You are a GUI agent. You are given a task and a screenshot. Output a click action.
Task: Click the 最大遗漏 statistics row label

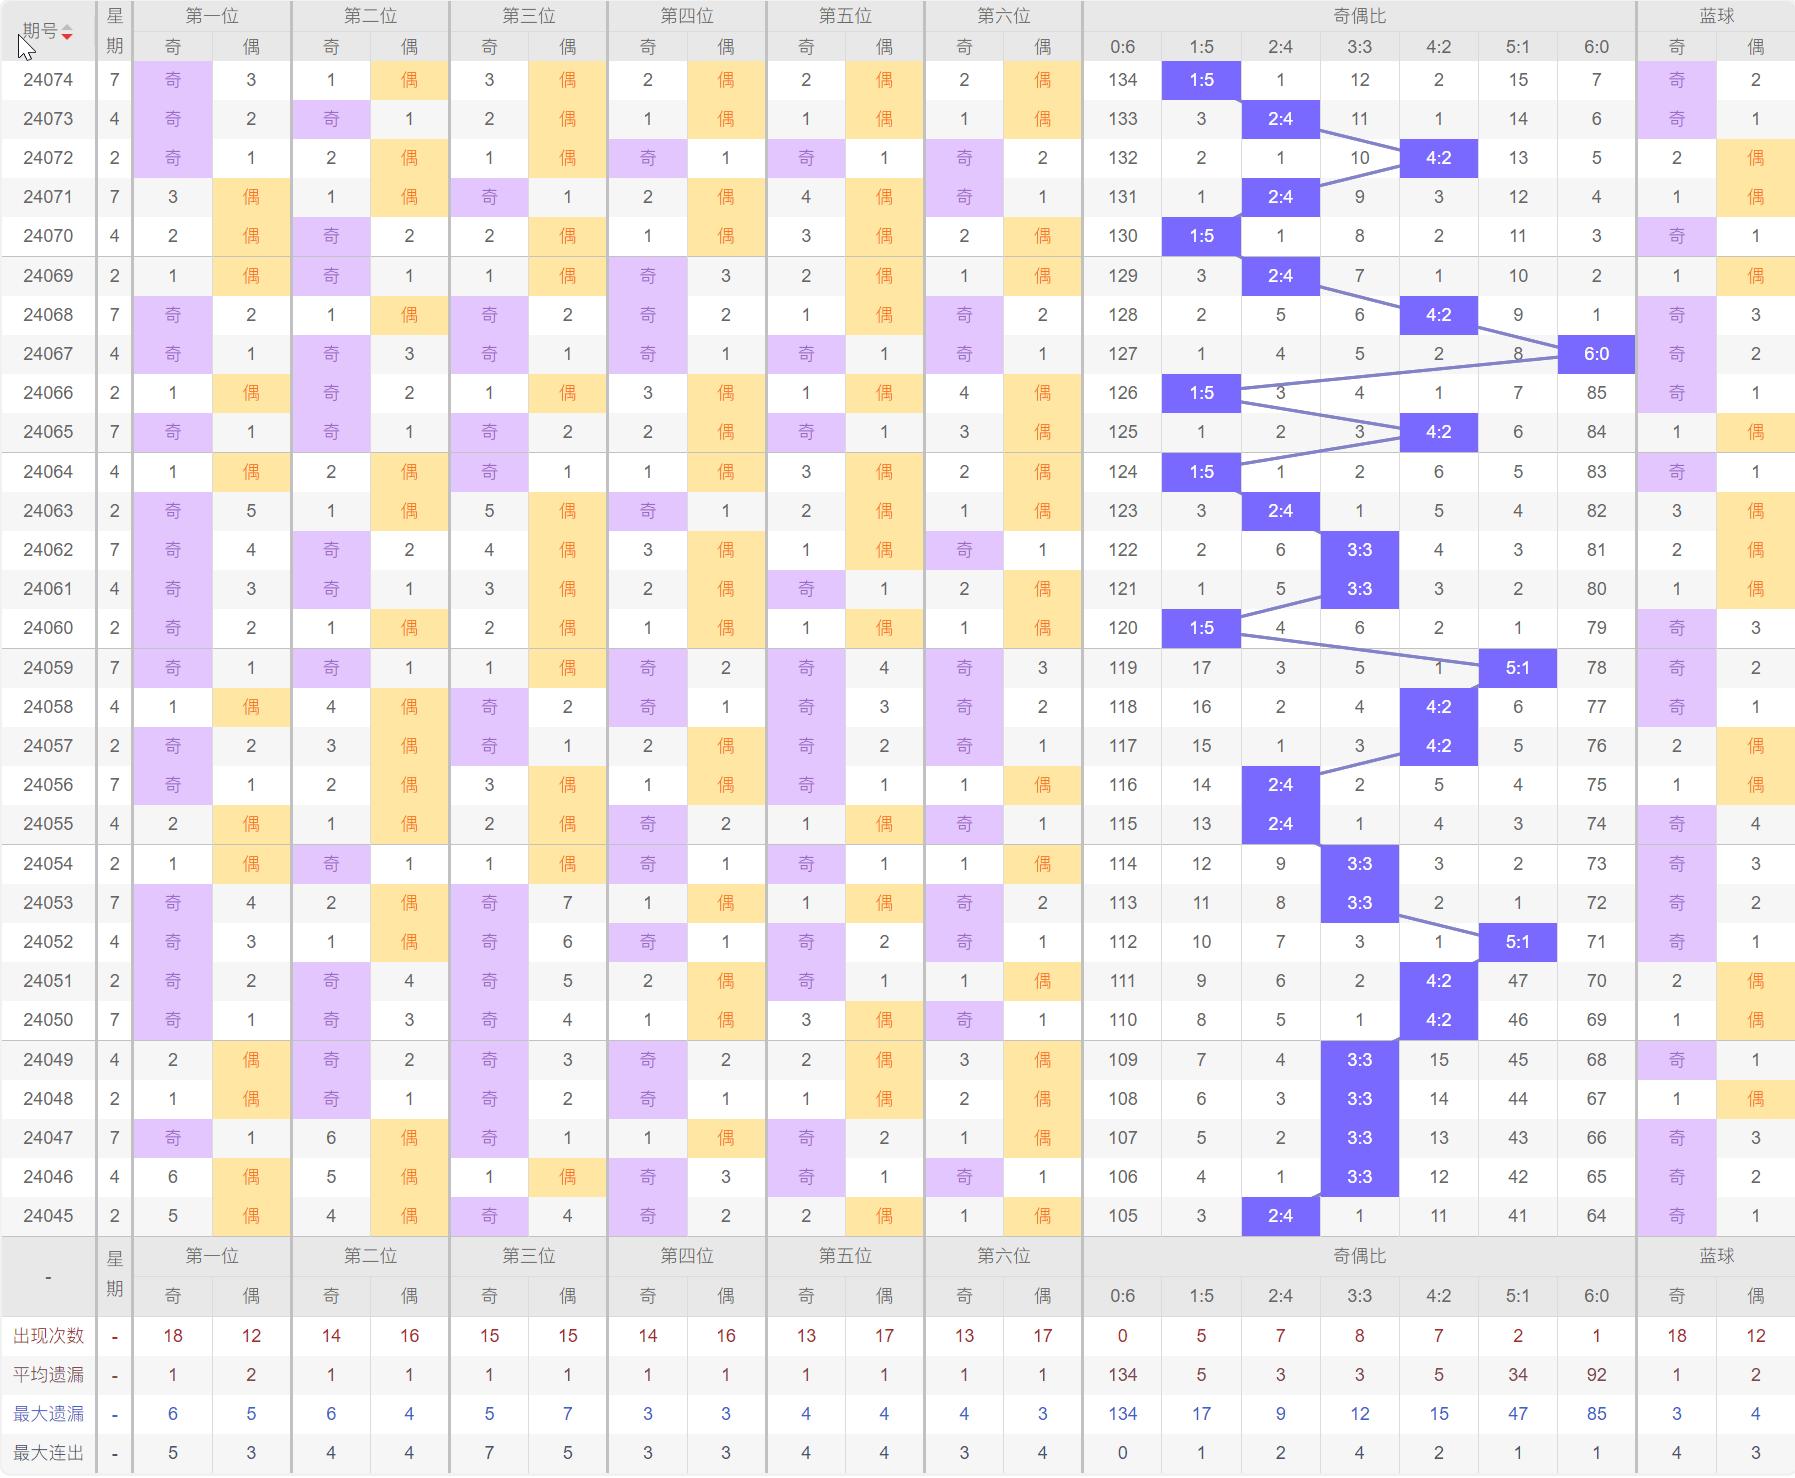(x=48, y=1414)
